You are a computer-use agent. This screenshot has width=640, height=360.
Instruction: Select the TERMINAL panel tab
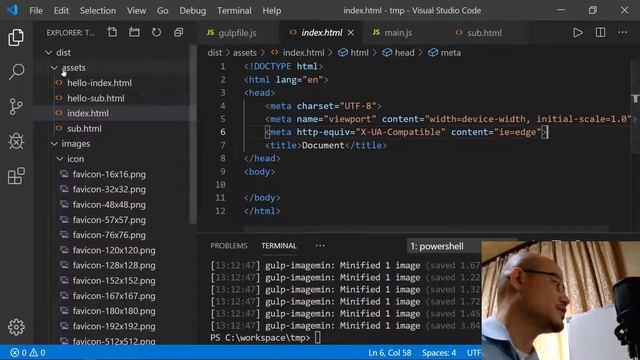click(279, 246)
